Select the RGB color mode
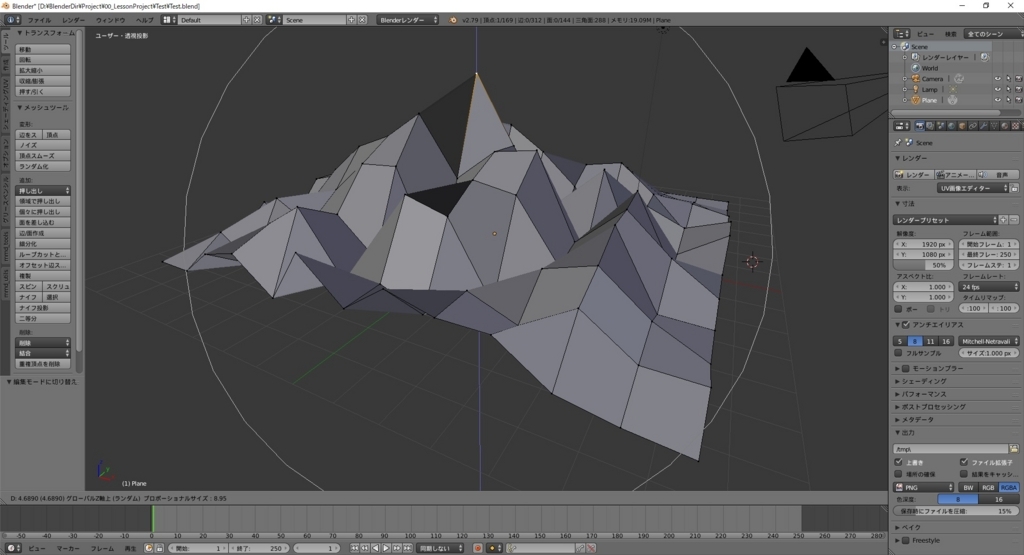Viewport: 1024px width, 555px height. point(988,488)
